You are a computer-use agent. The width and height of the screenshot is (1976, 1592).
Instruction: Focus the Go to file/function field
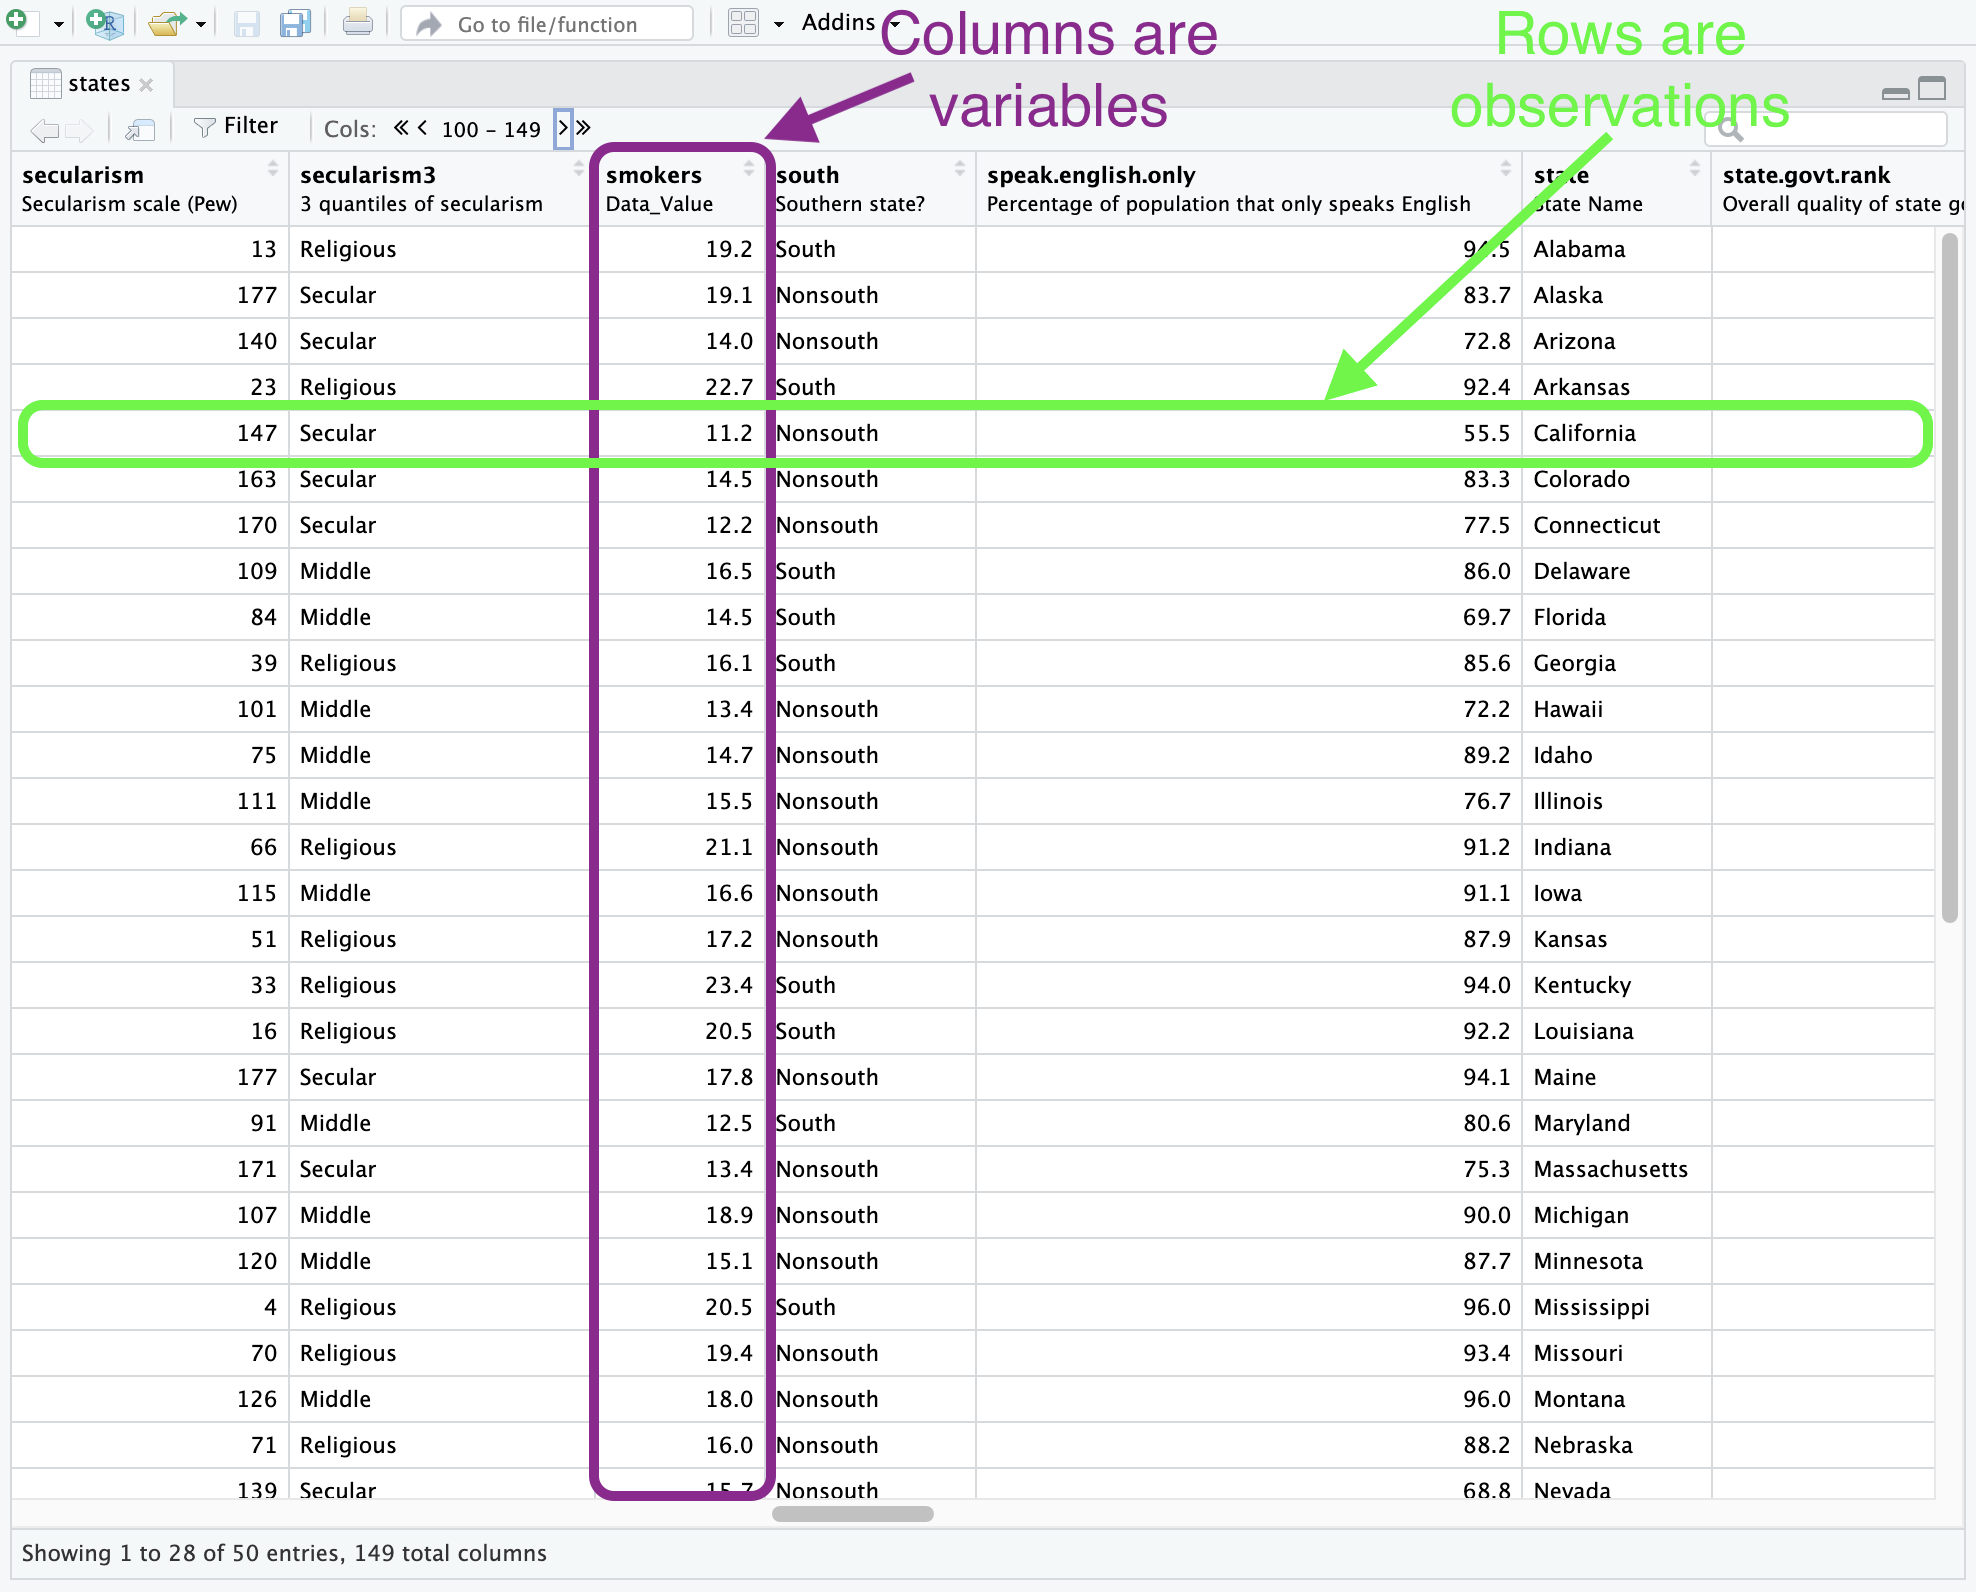546,23
